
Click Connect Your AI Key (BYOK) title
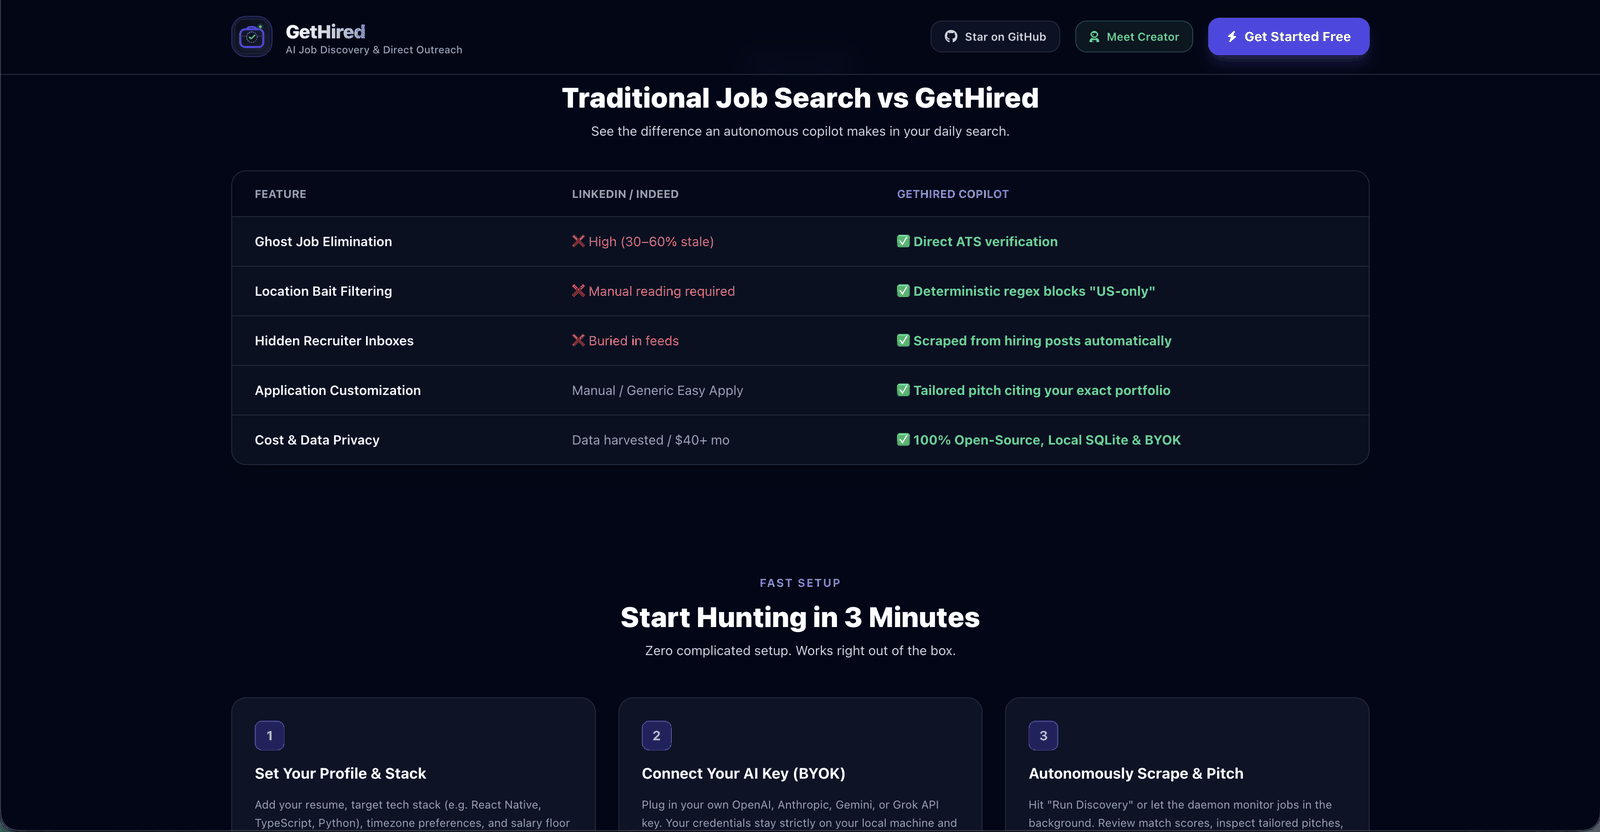click(744, 774)
